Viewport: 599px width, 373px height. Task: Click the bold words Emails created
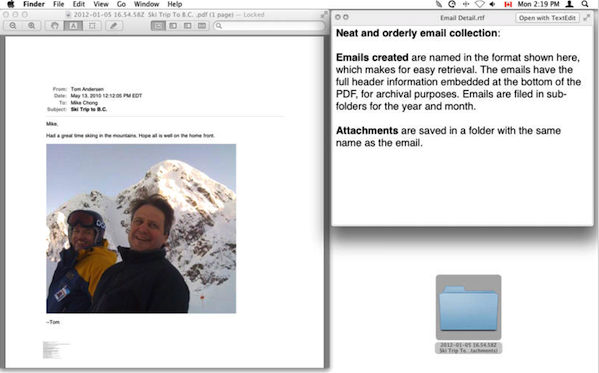pyautogui.click(x=372, y=57)
